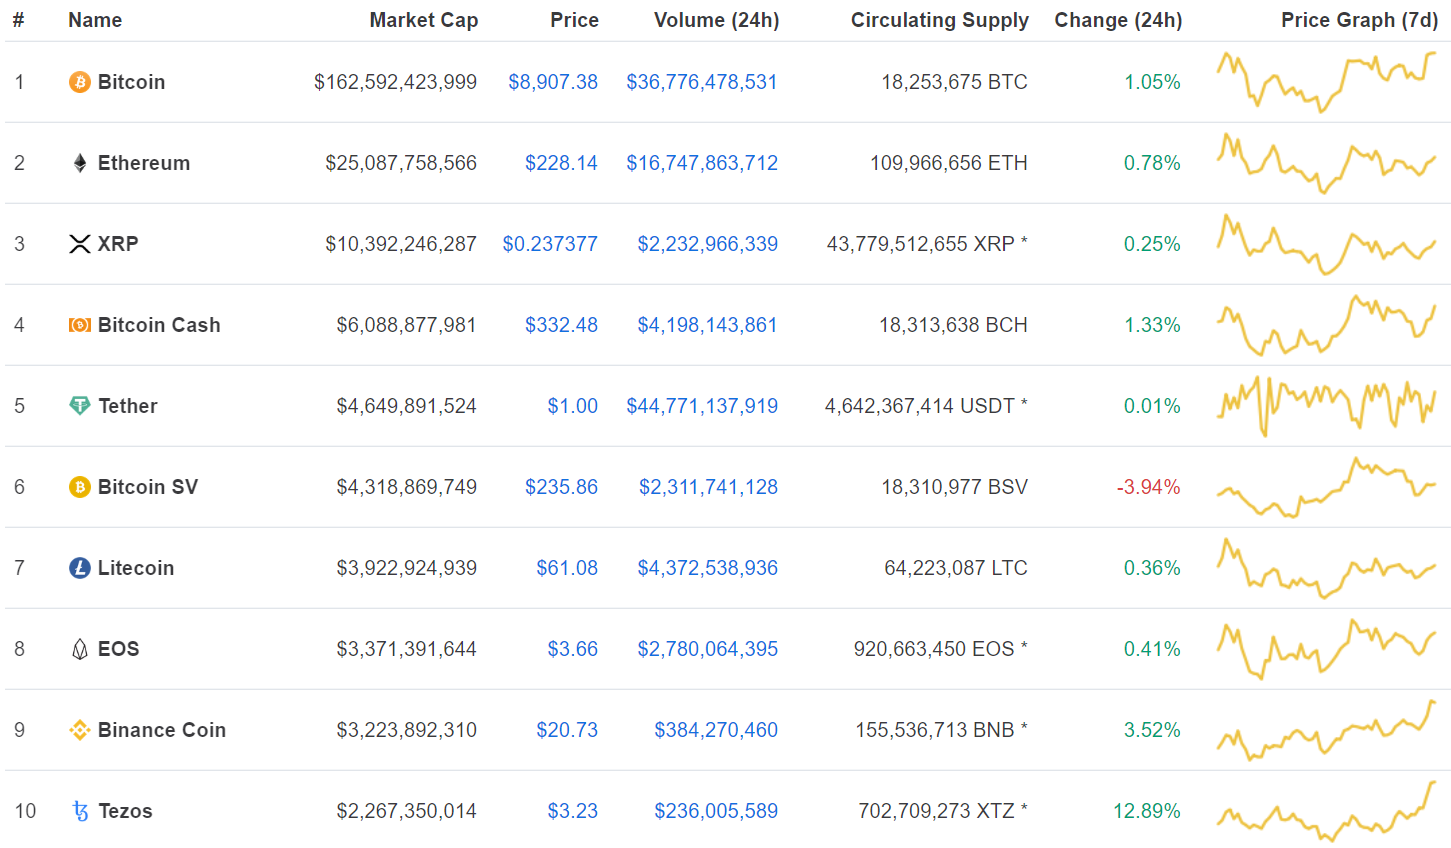
Task: Sort by Price column header
Action: coord(575,20)
